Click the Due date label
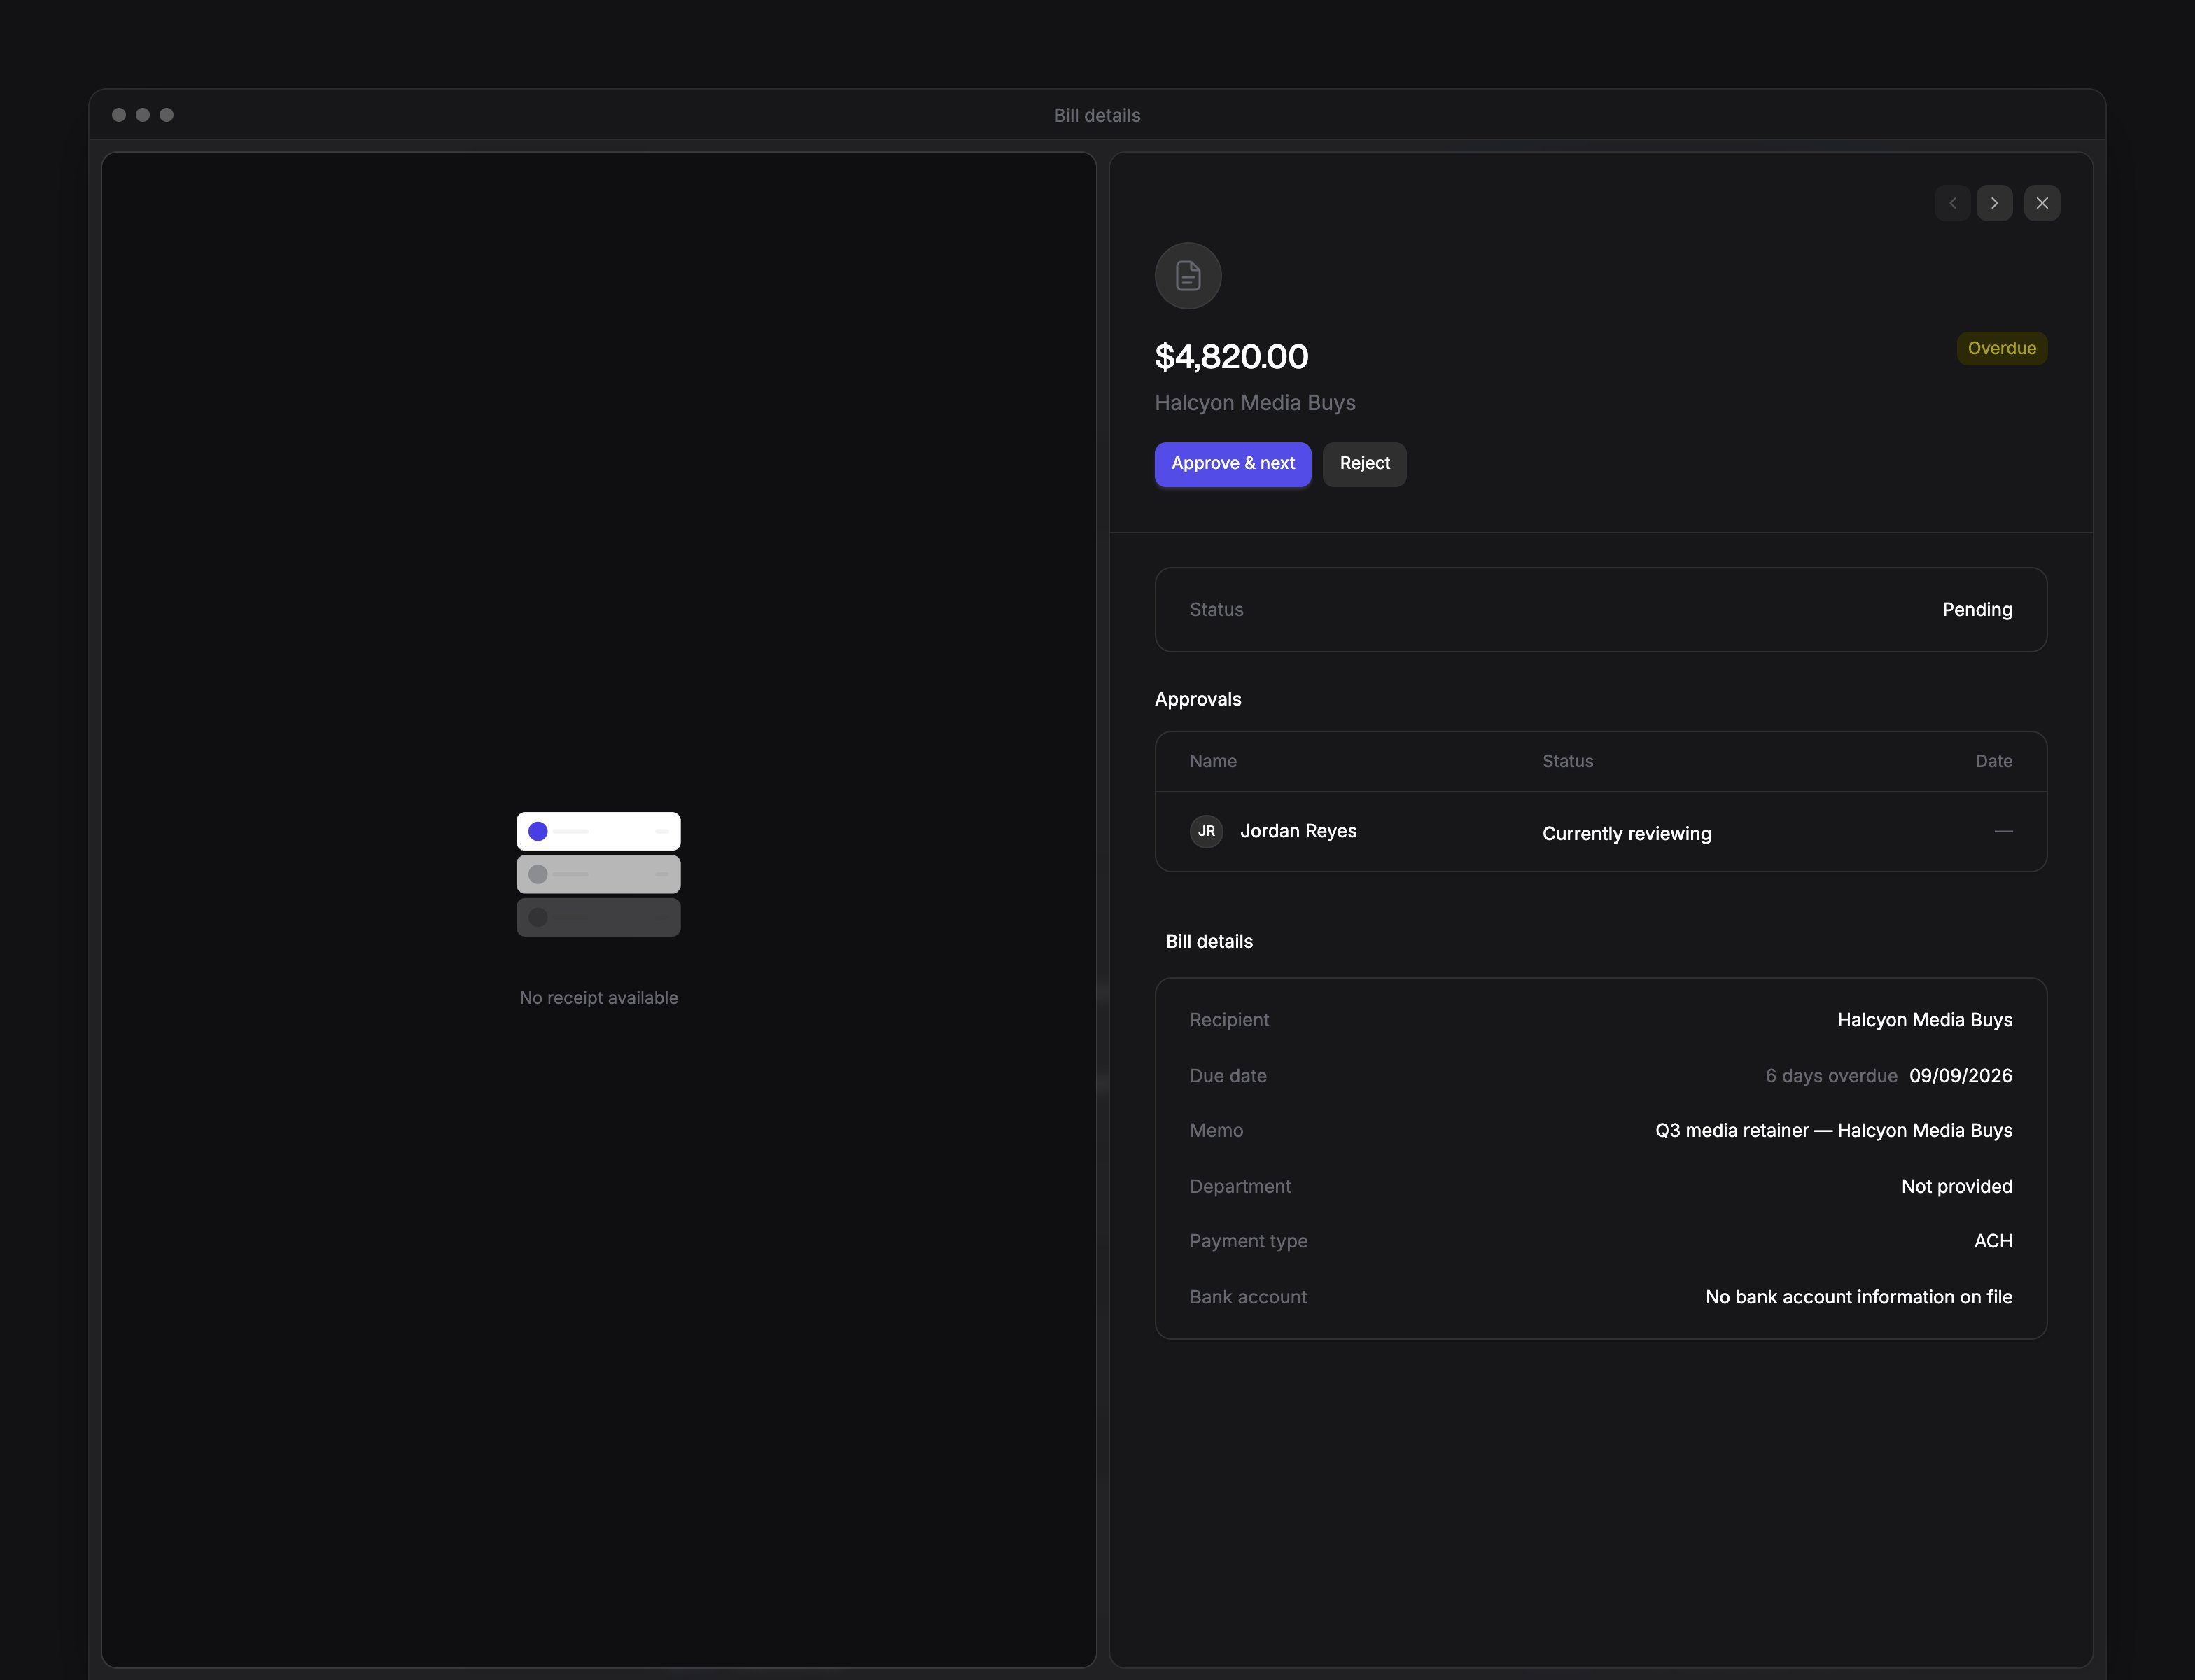The width and height of the screenshot is (2195, 1680). coord(1228,1076)
